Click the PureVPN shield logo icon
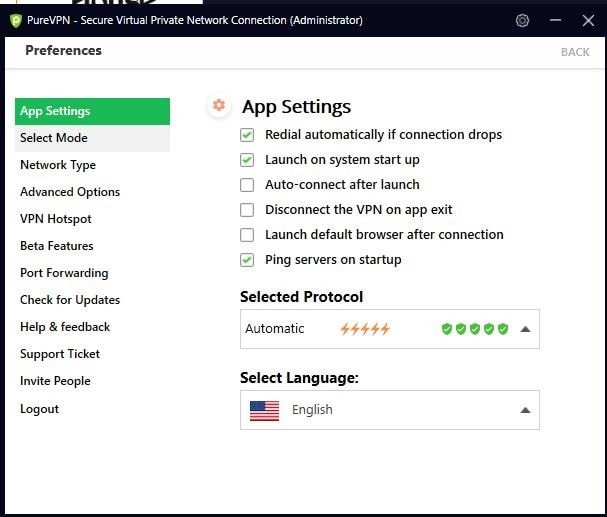This screenshot has height=517, width=607. click(x=16, y=21)
